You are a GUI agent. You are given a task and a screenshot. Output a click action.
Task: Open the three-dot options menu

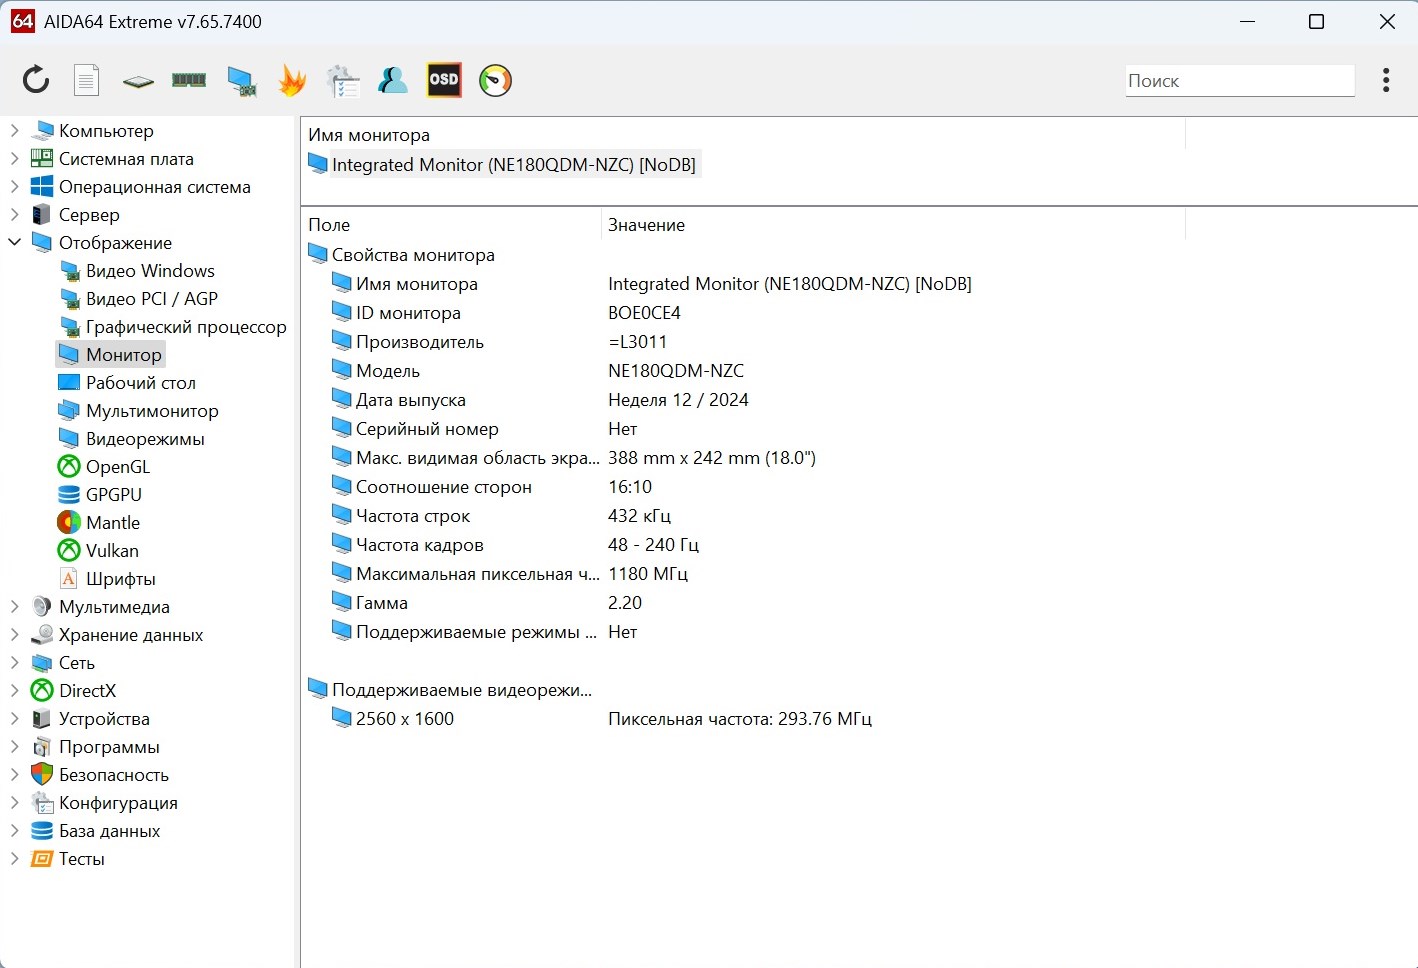1385,80
